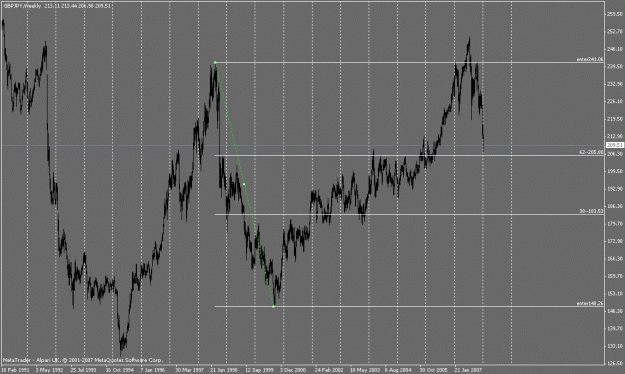Click the 30 Oct 2005 date label
The image size is (625, 374).
point(434,370)
